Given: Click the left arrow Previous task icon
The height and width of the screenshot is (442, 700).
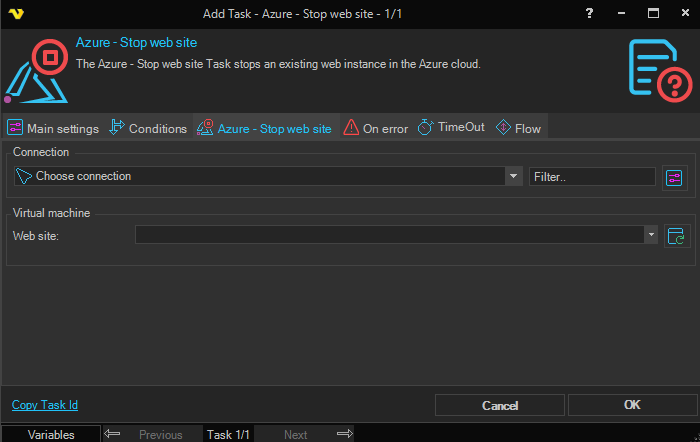Looking at the screenshot, I should point(113,434).
